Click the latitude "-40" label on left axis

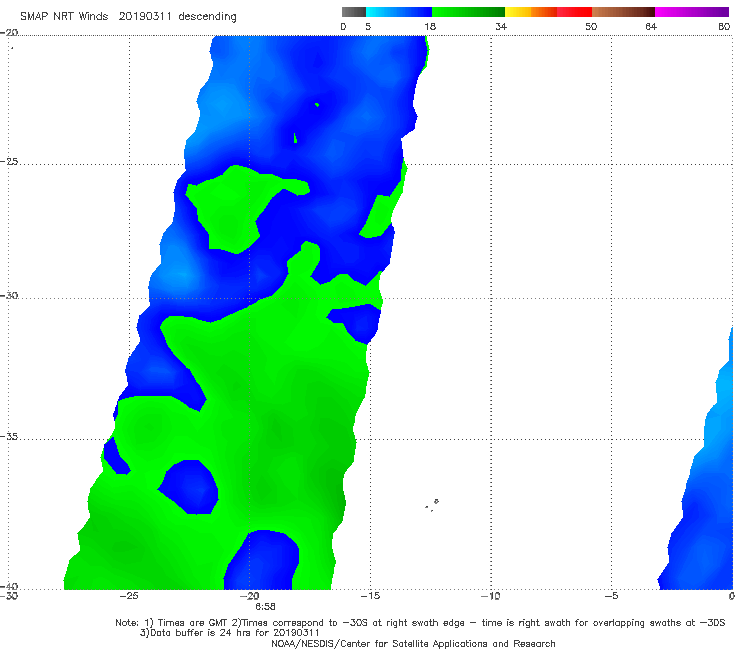pos(9,586)
